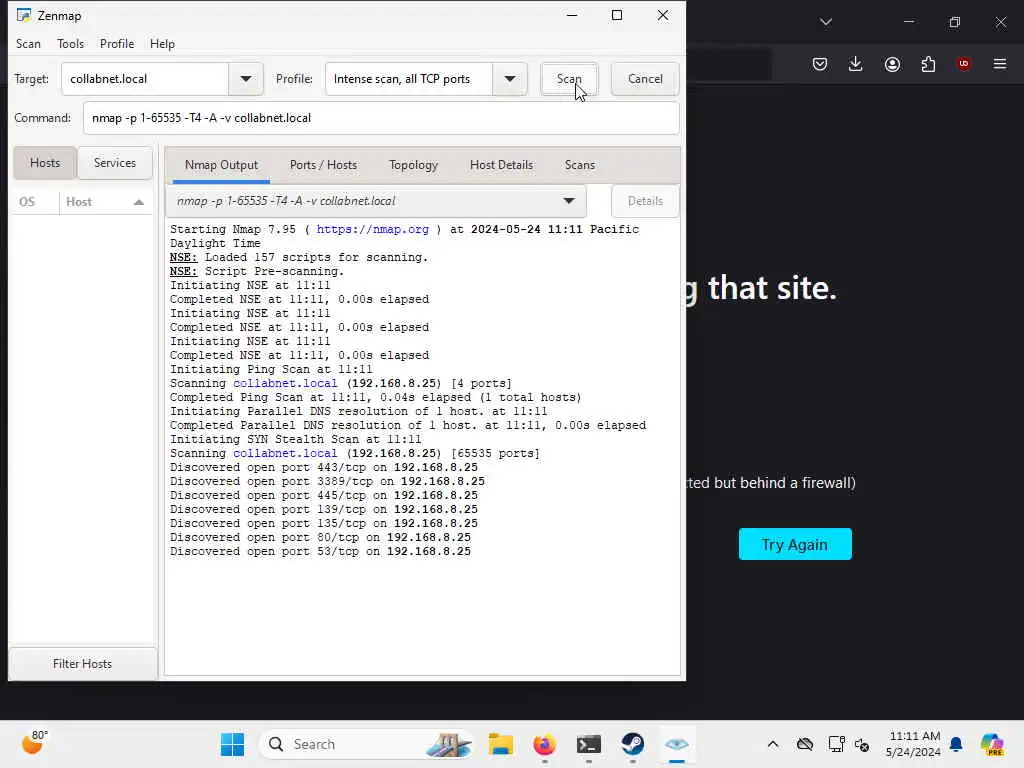Click the Details button beside output selector

coord(645,201)
